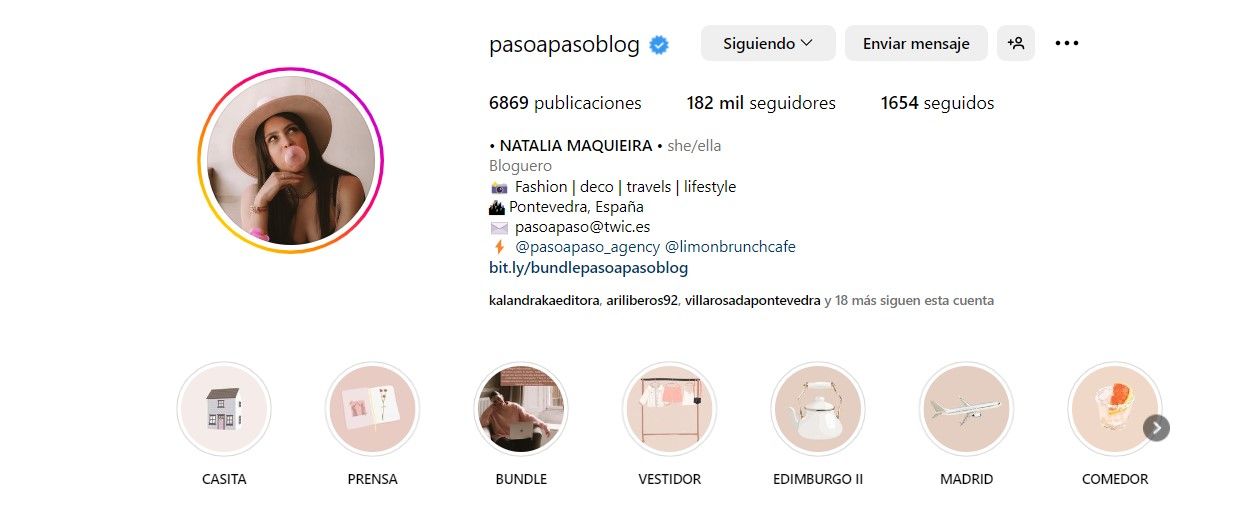
Task: Open the bit.ly/bundlepasoapasoblog link
Action: (588, 268)
